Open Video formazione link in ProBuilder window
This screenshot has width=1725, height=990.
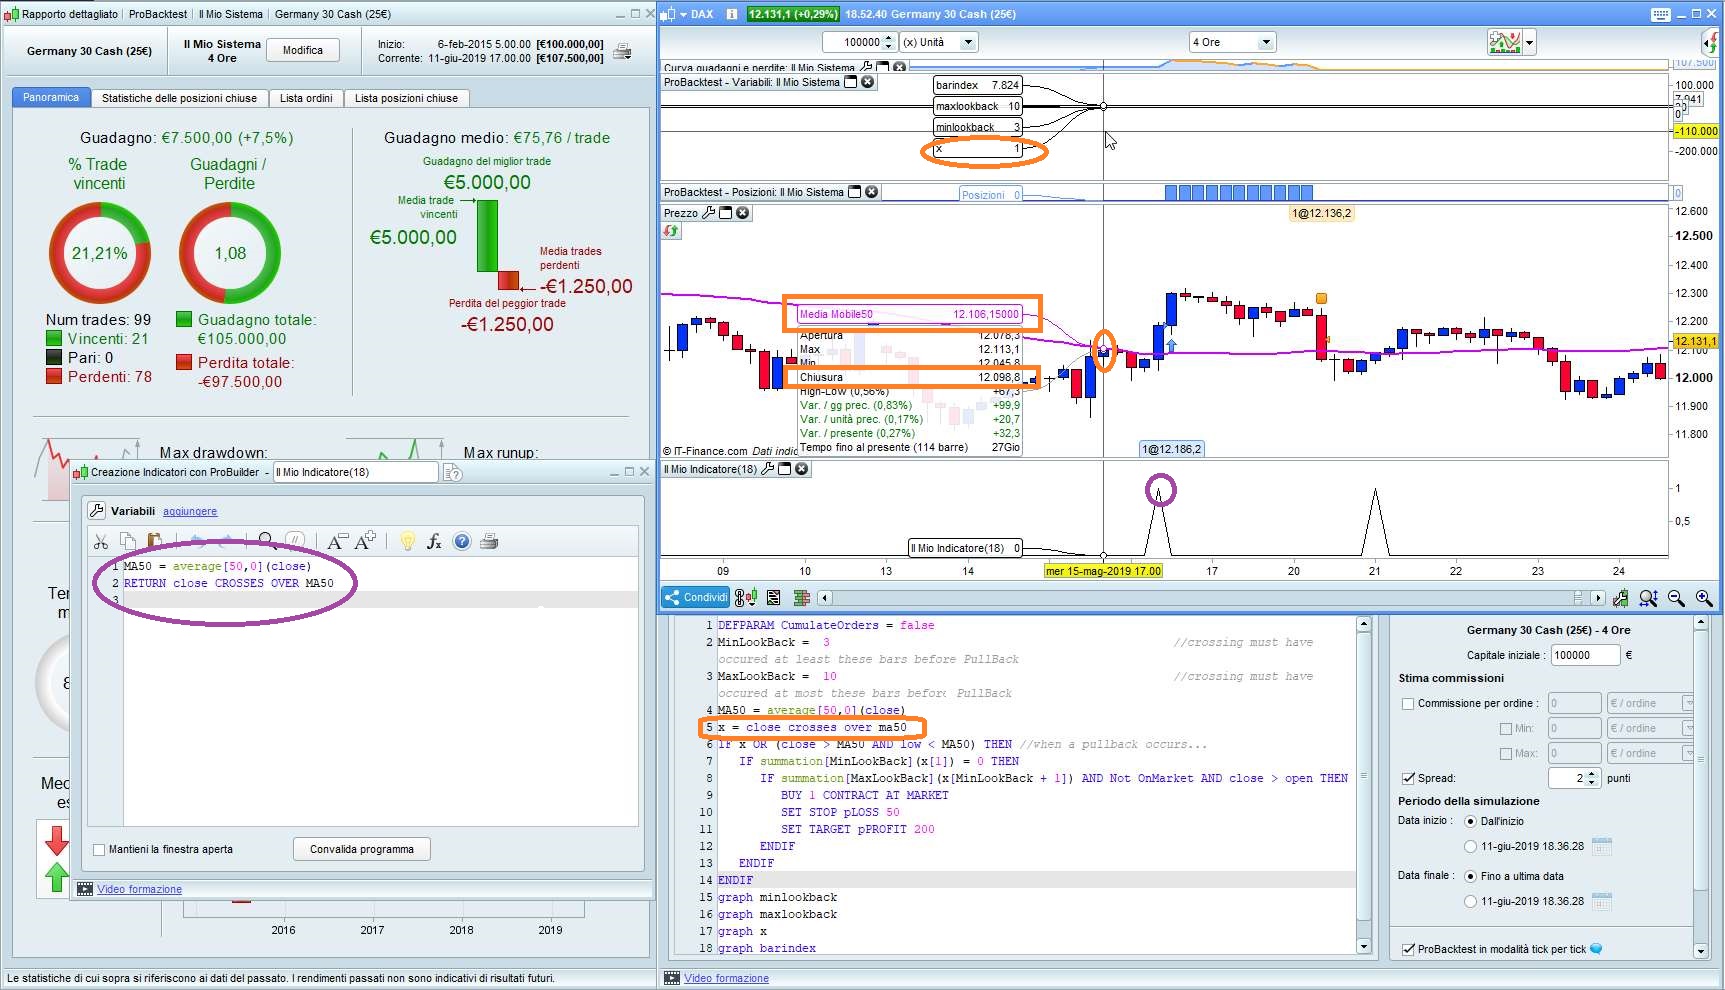tap(139, 889)
